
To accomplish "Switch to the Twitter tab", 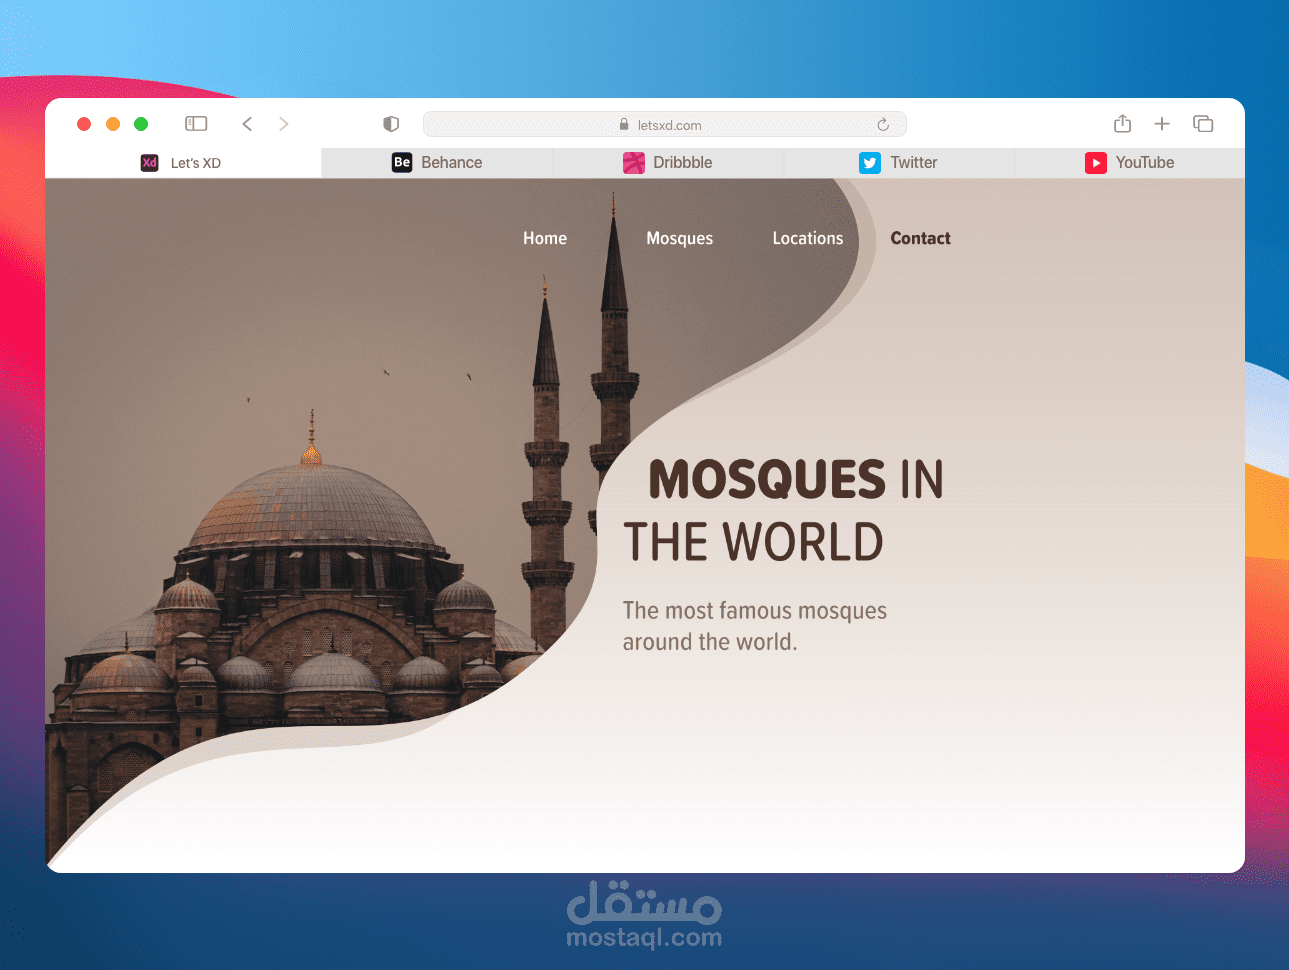I will (x=899, y=163).
